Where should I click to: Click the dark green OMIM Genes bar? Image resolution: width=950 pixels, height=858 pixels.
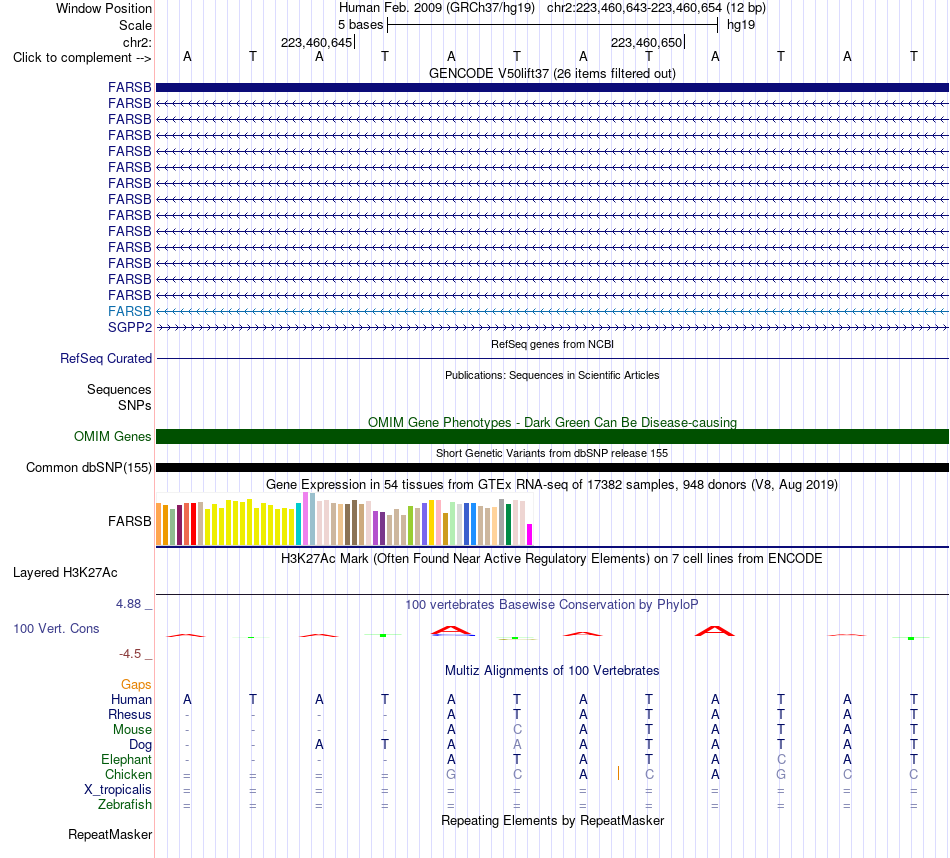coord(552,436)
